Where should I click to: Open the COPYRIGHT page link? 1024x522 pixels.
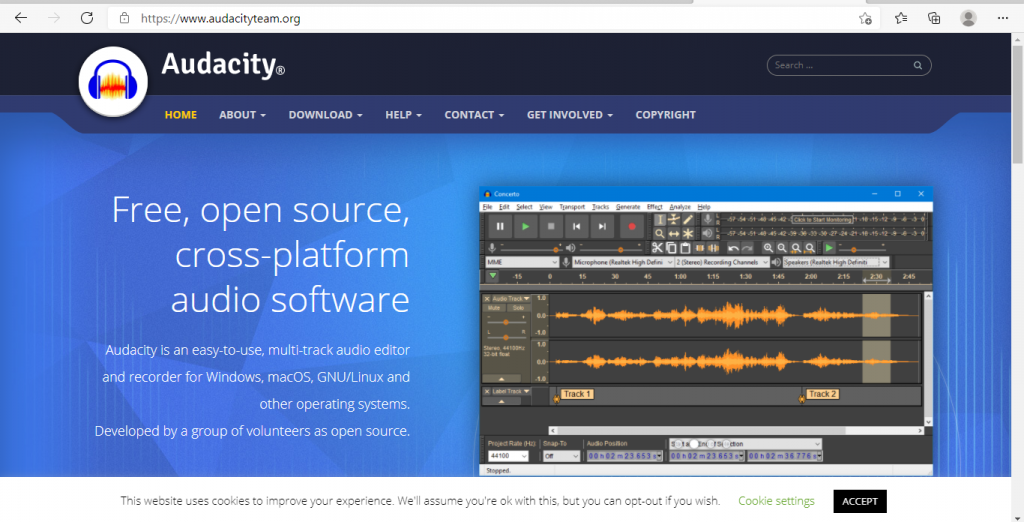(665, 114)
